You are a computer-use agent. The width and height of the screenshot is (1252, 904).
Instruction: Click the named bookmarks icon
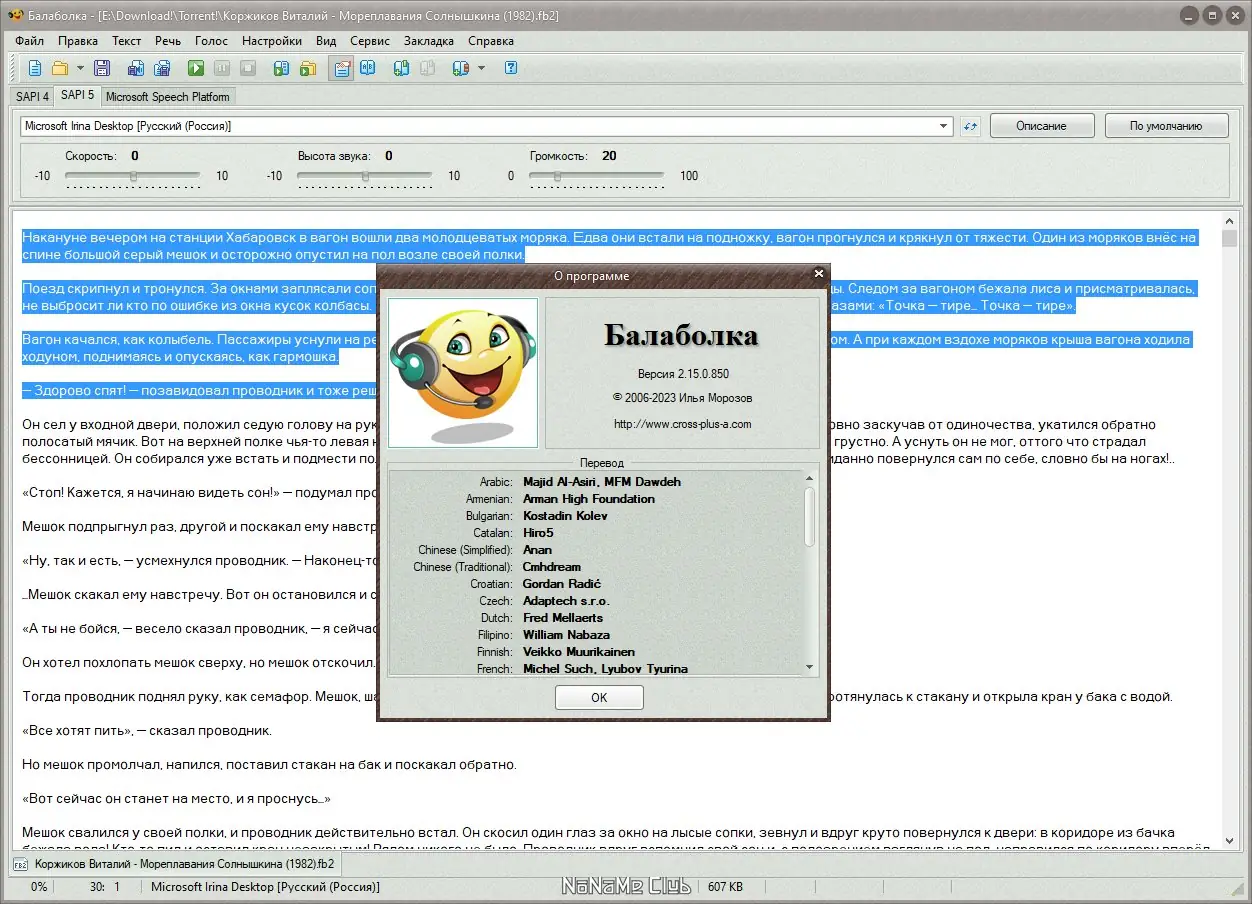coord(460,68)
